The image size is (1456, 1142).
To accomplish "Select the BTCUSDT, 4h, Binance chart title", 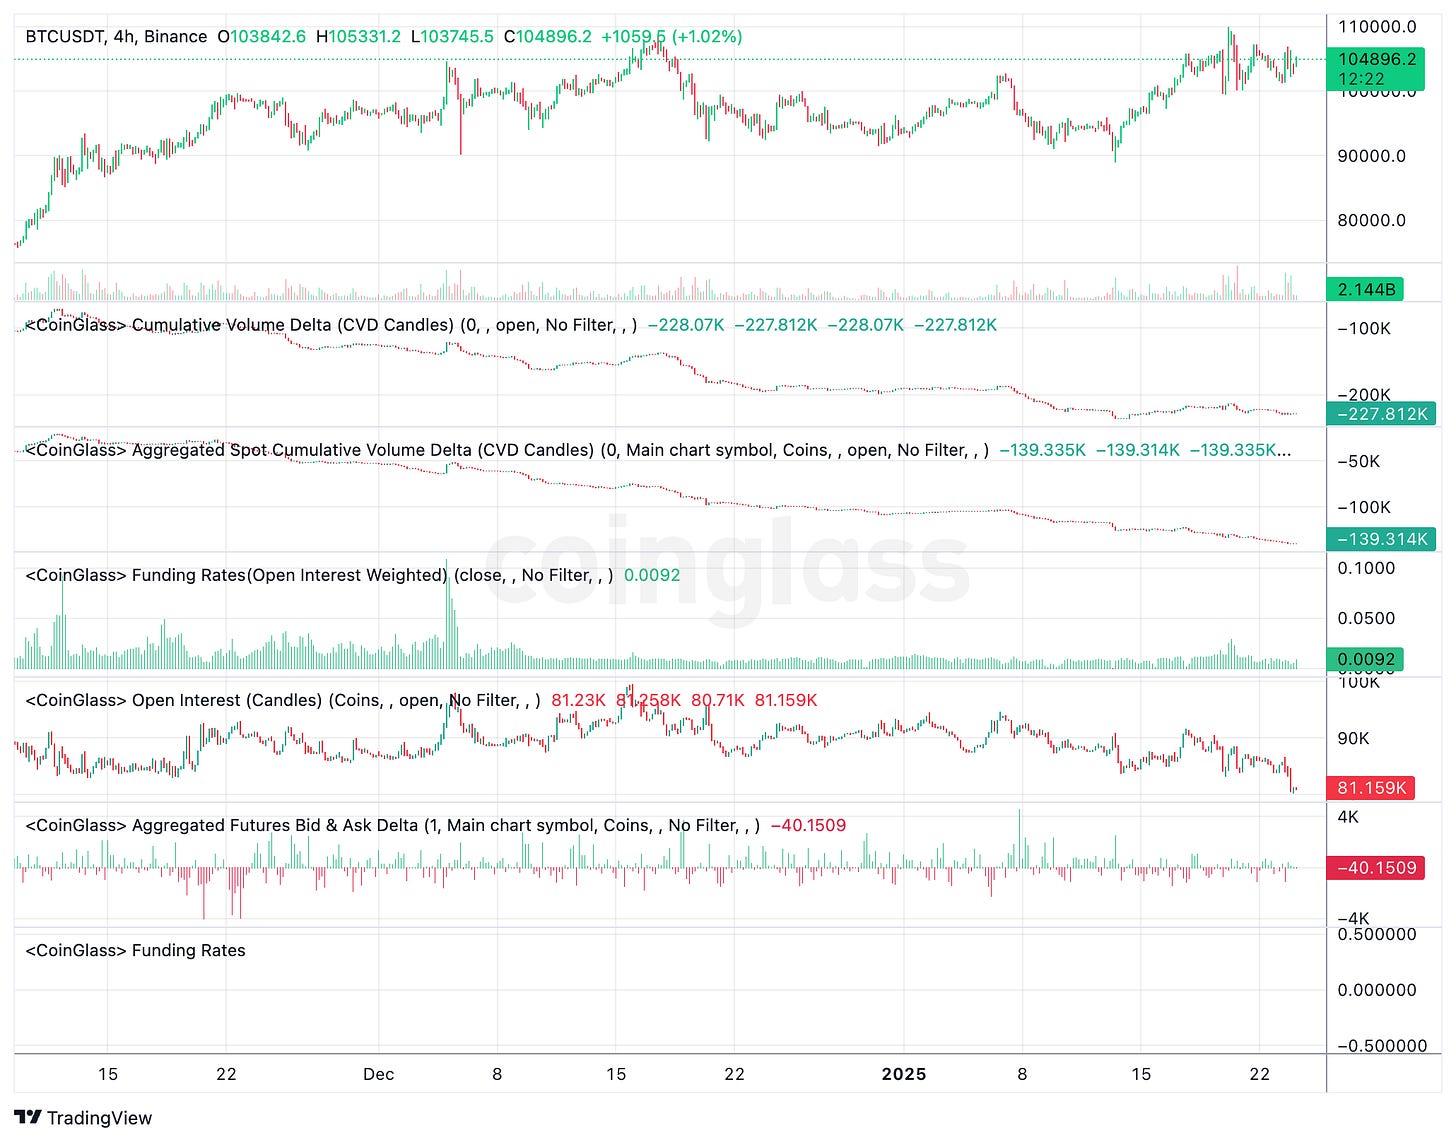I will (116, 37).
